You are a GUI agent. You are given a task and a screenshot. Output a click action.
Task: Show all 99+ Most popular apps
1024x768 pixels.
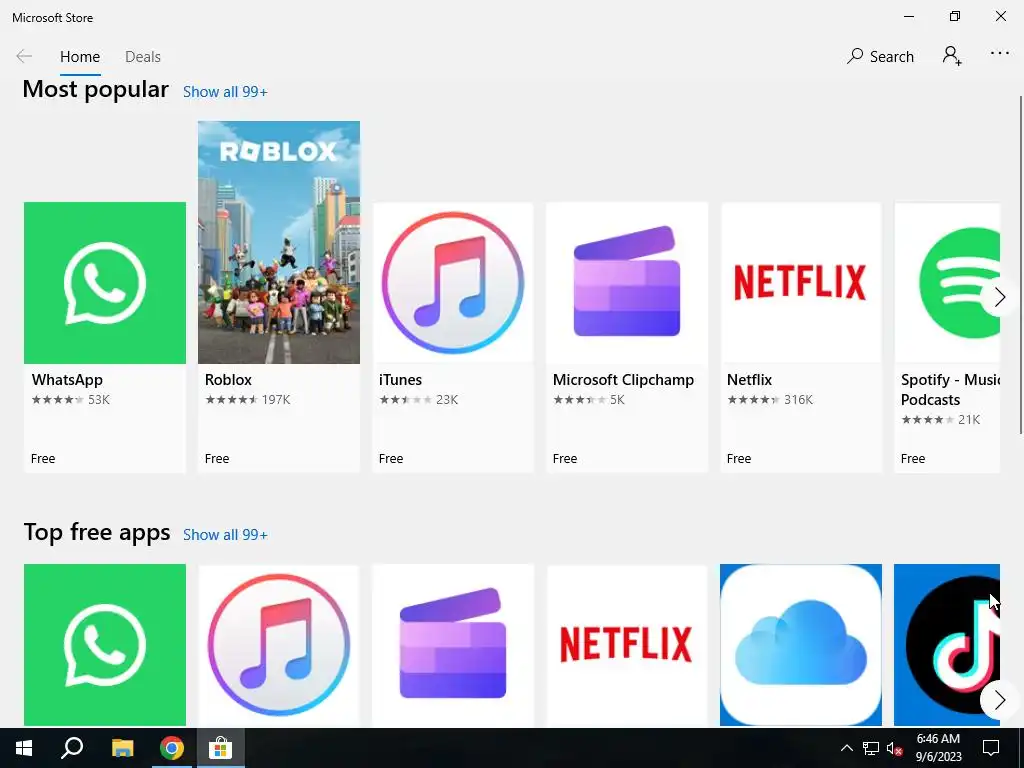pos(225,92)
